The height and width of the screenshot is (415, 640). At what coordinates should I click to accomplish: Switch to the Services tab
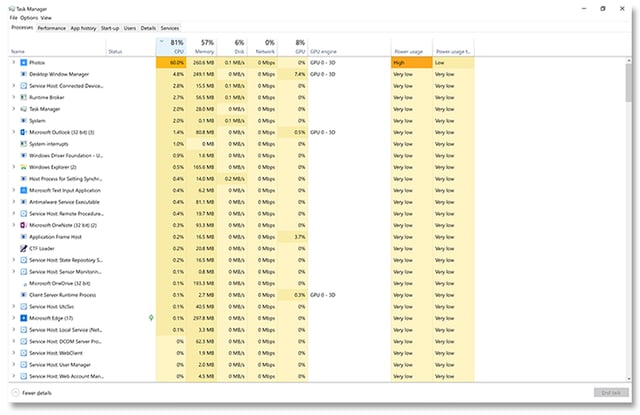tap(170, 28)
